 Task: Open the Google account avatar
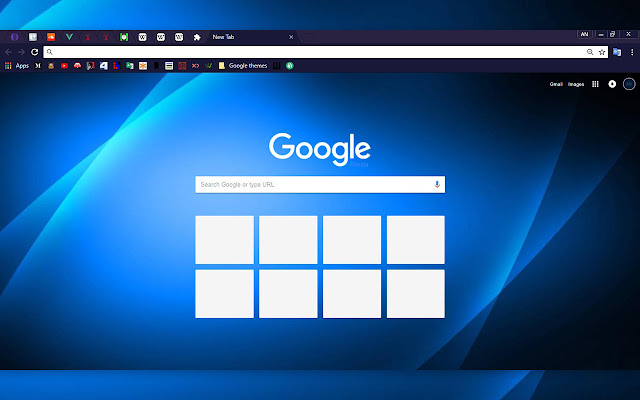point(629,84)
